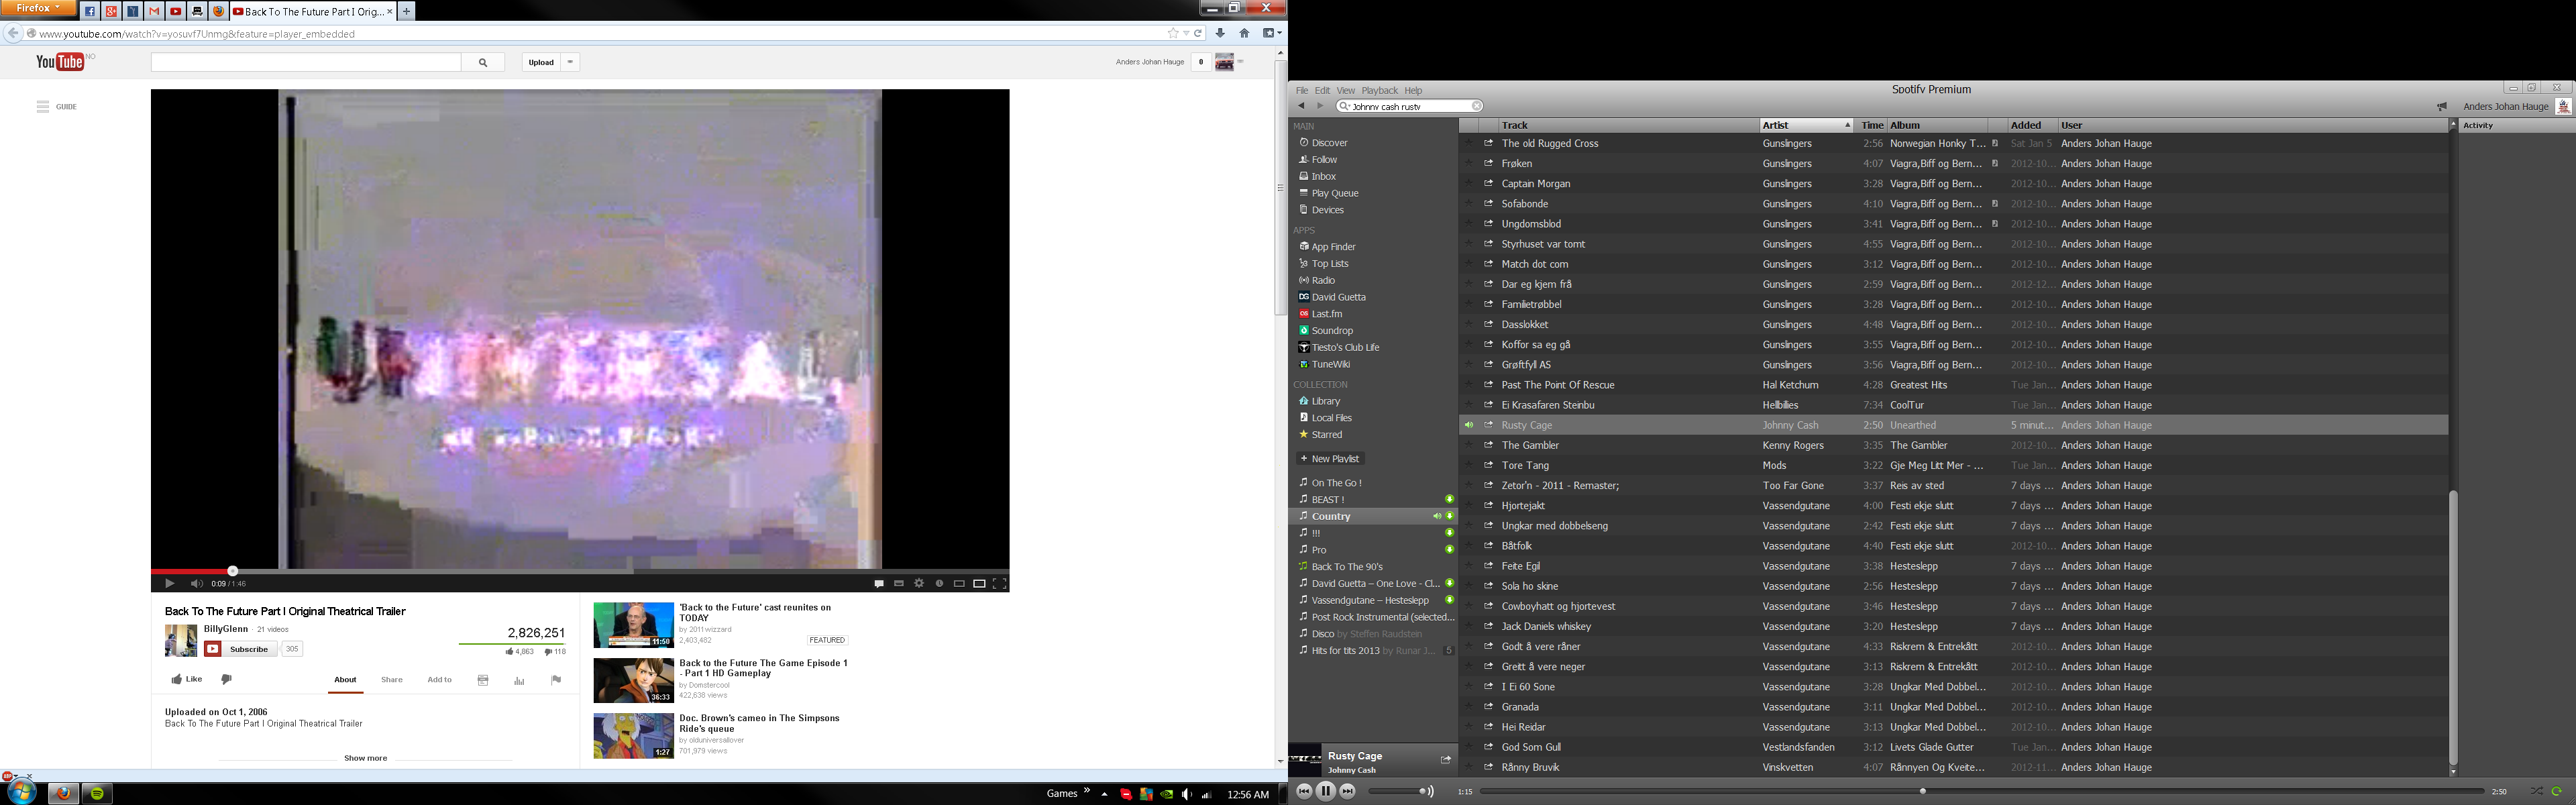This screenshot has height=805, width=2576.
Task: Open YouTube player settings gear
Action: point(919,584)
